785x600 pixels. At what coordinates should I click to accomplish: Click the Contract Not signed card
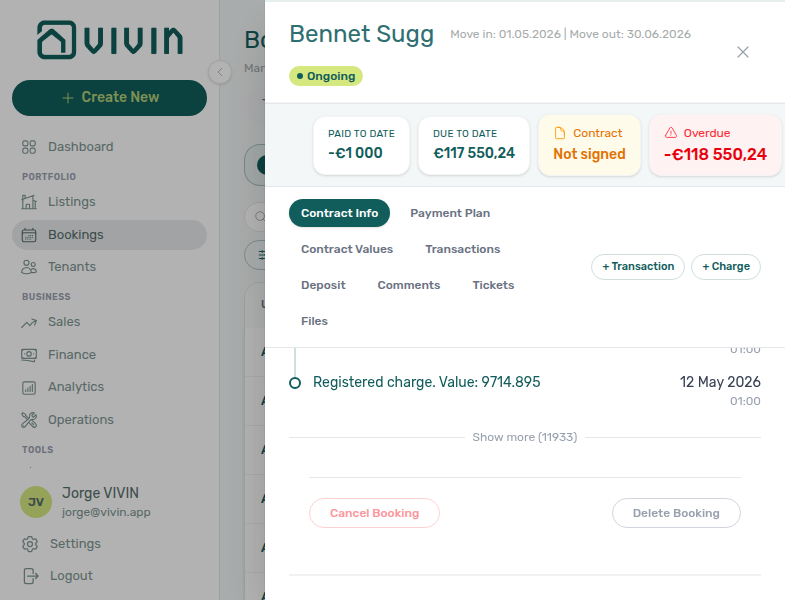(x=589, y=146)
